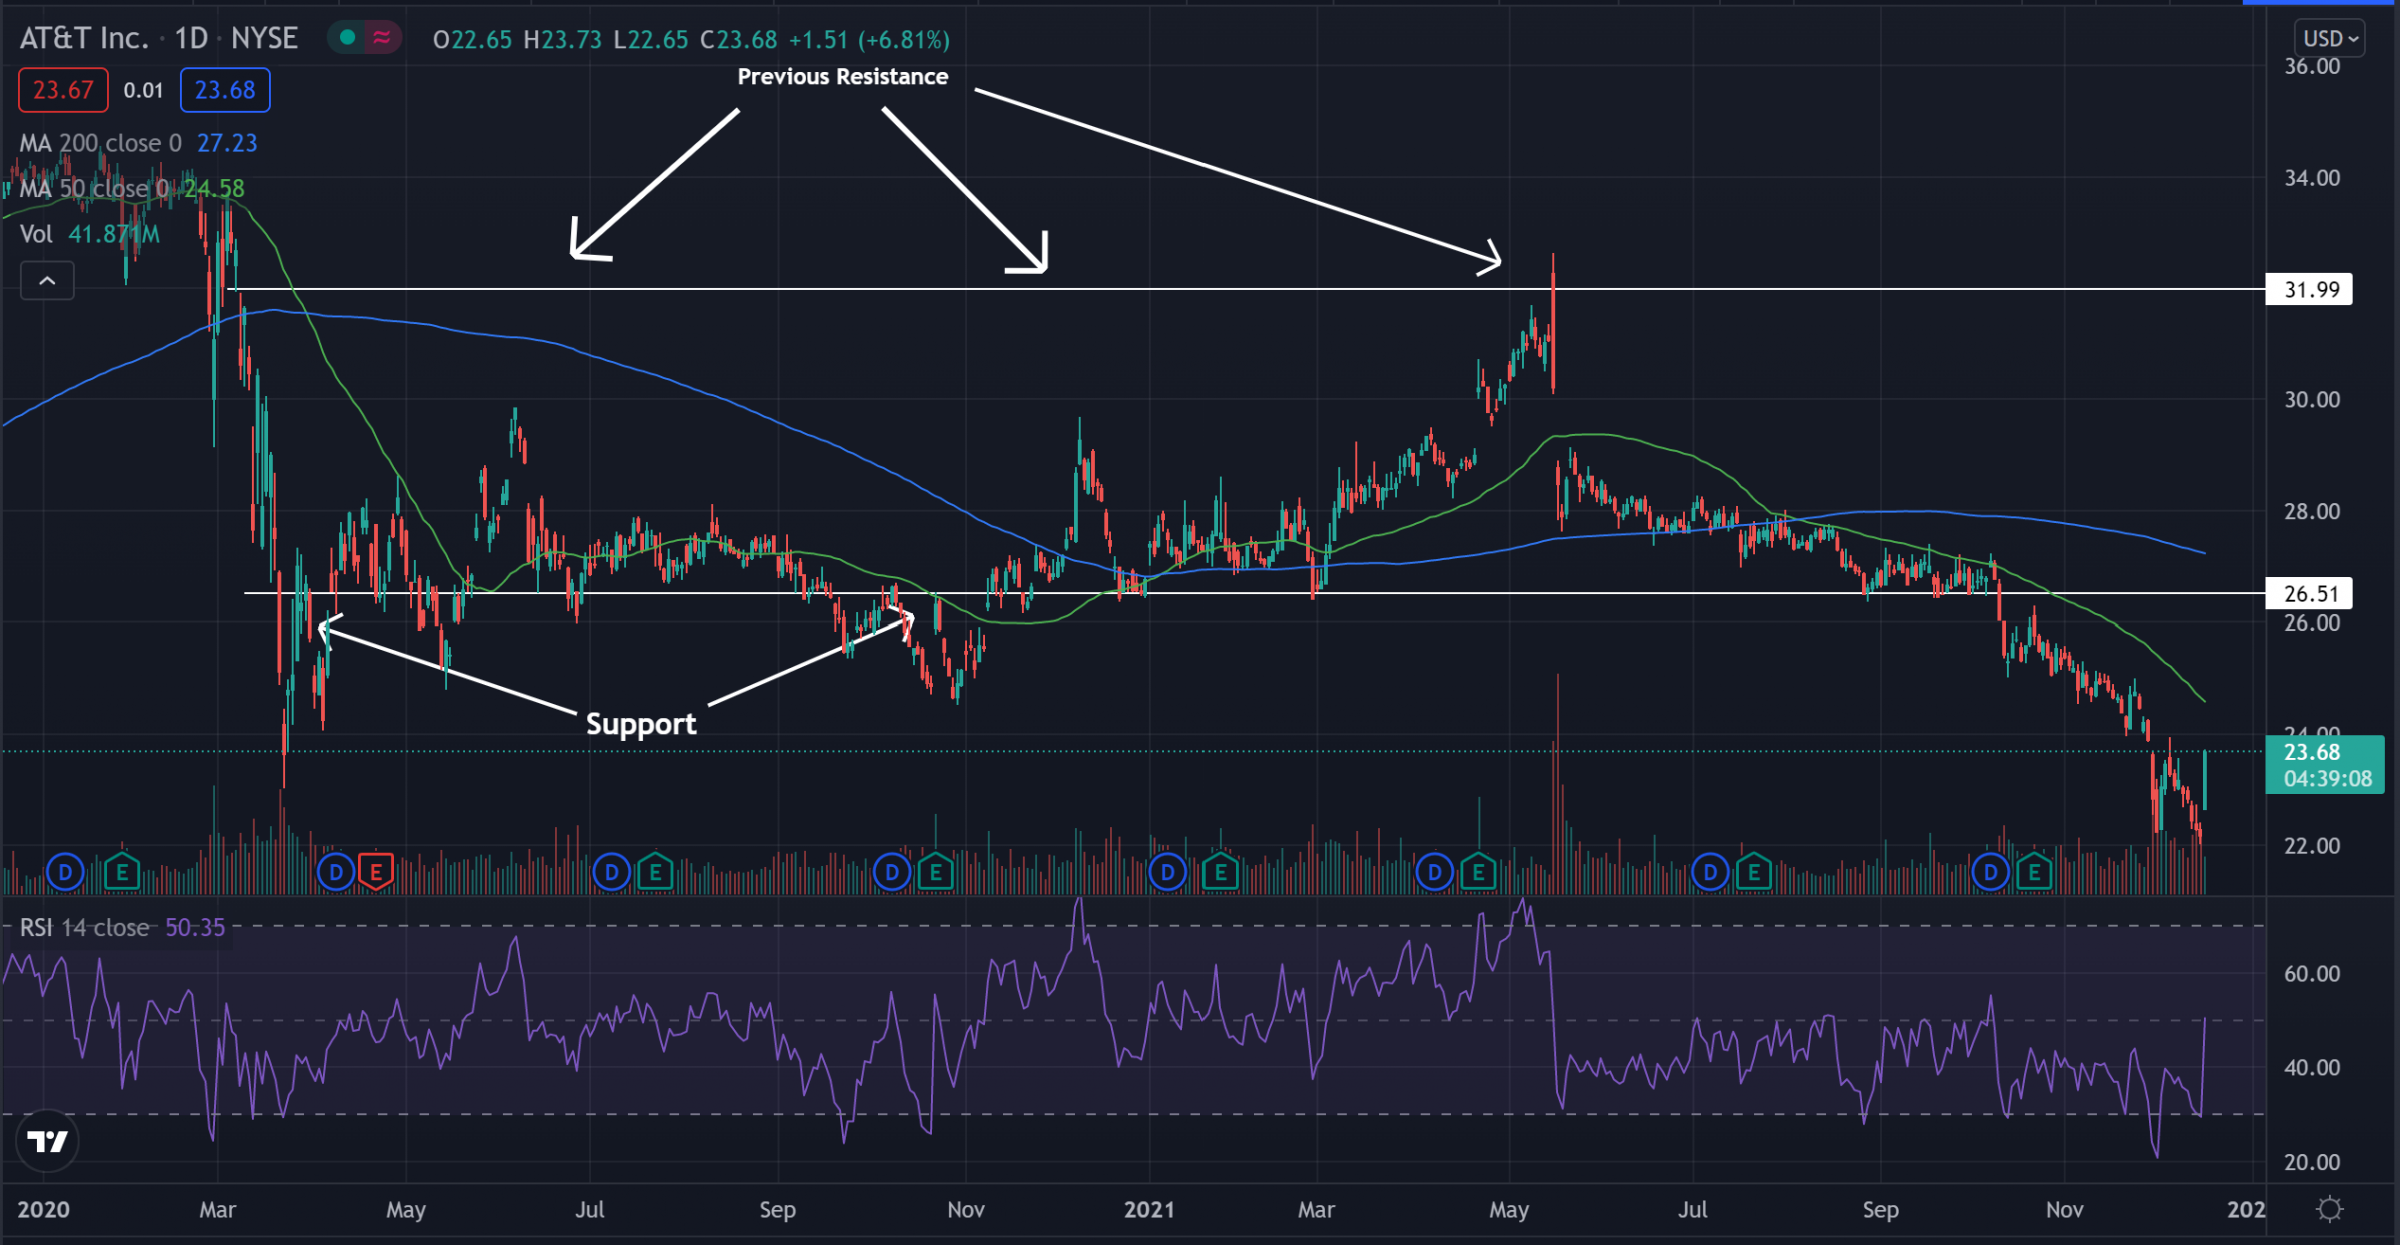
Task: Open the dividend marker near 2020 start
Action: (x=65, y=873)
